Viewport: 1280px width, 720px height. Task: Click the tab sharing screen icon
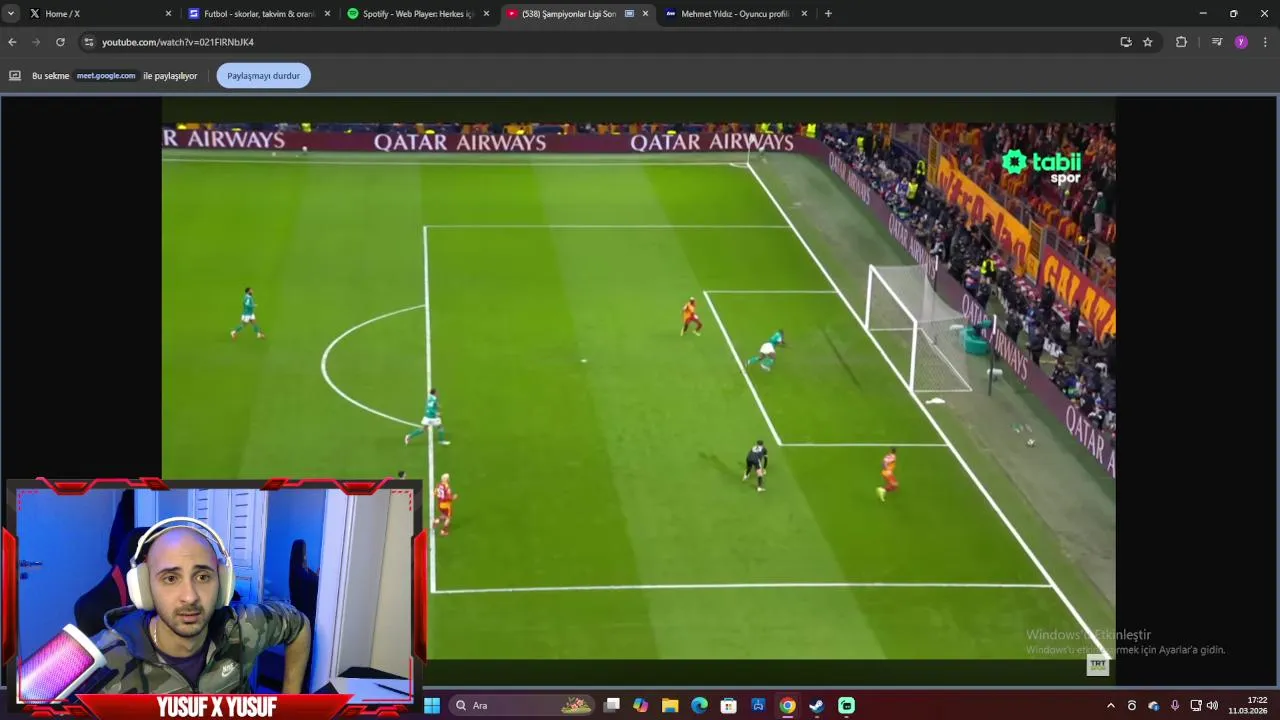click(x=15, y=76)
